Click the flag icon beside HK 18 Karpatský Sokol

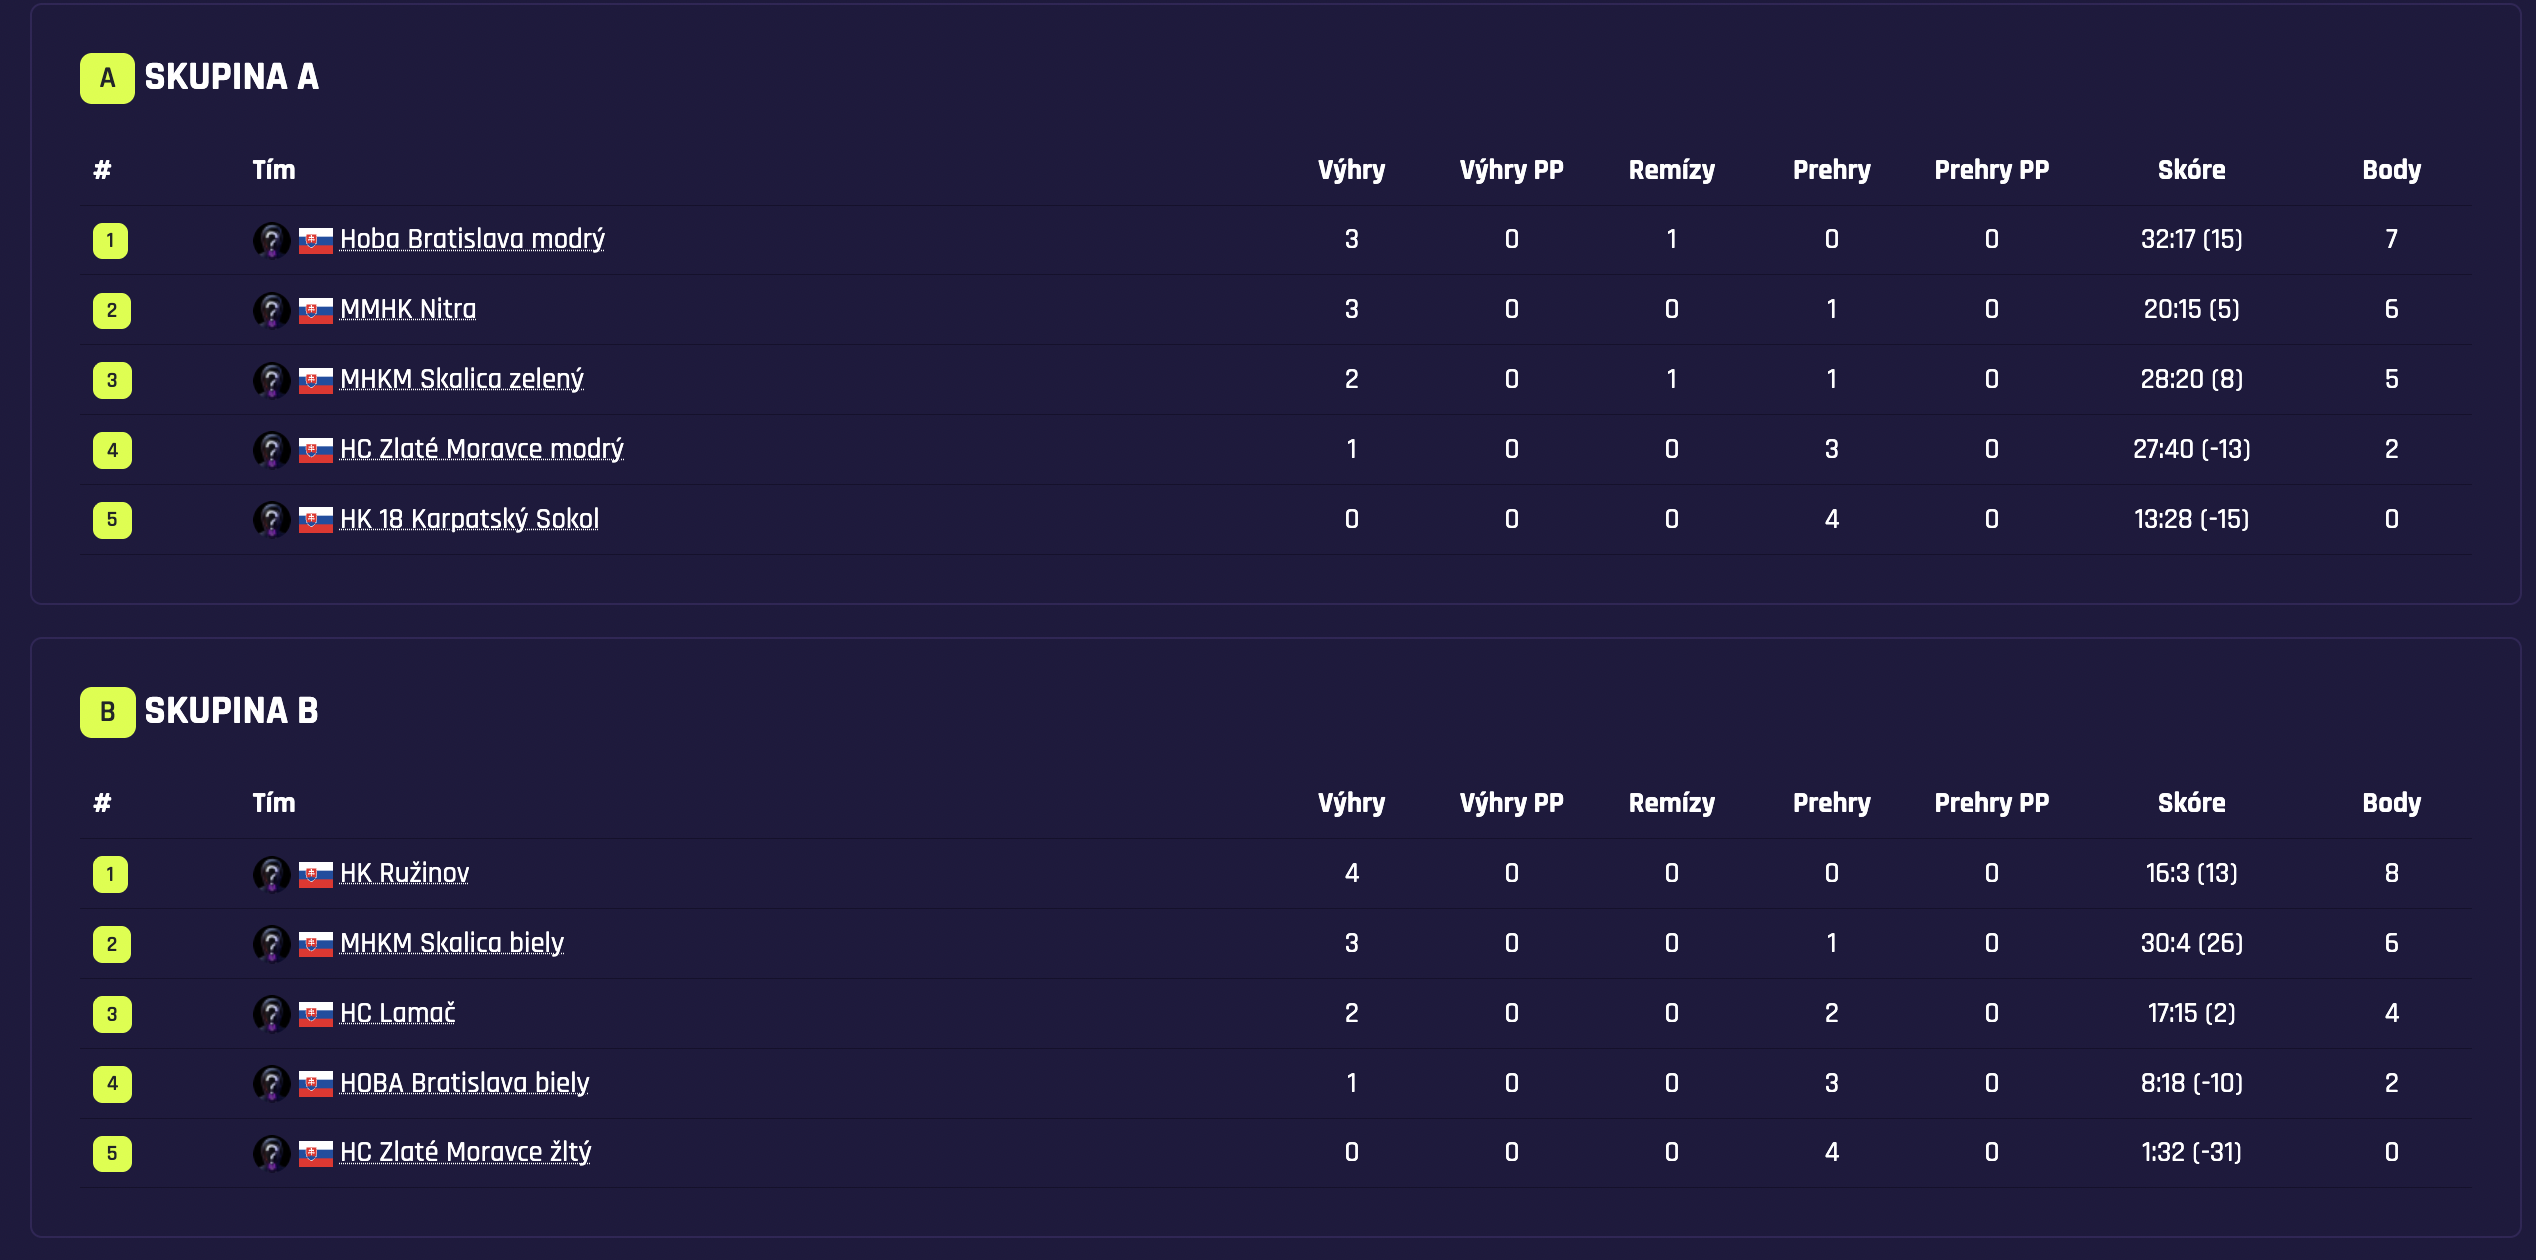316,520
